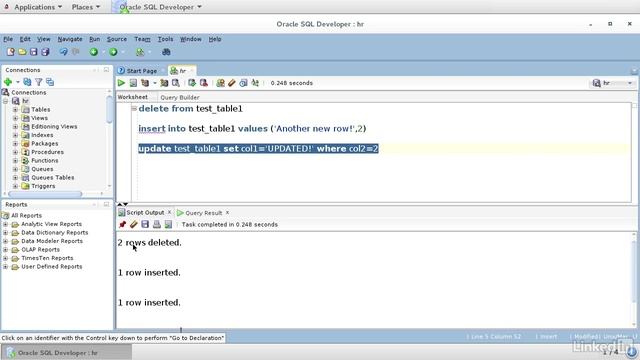The height and width of the screenshot is (360, 640).
Task: Click the Oracle SQL Developer taskbar button
Action: pos(67,353)
